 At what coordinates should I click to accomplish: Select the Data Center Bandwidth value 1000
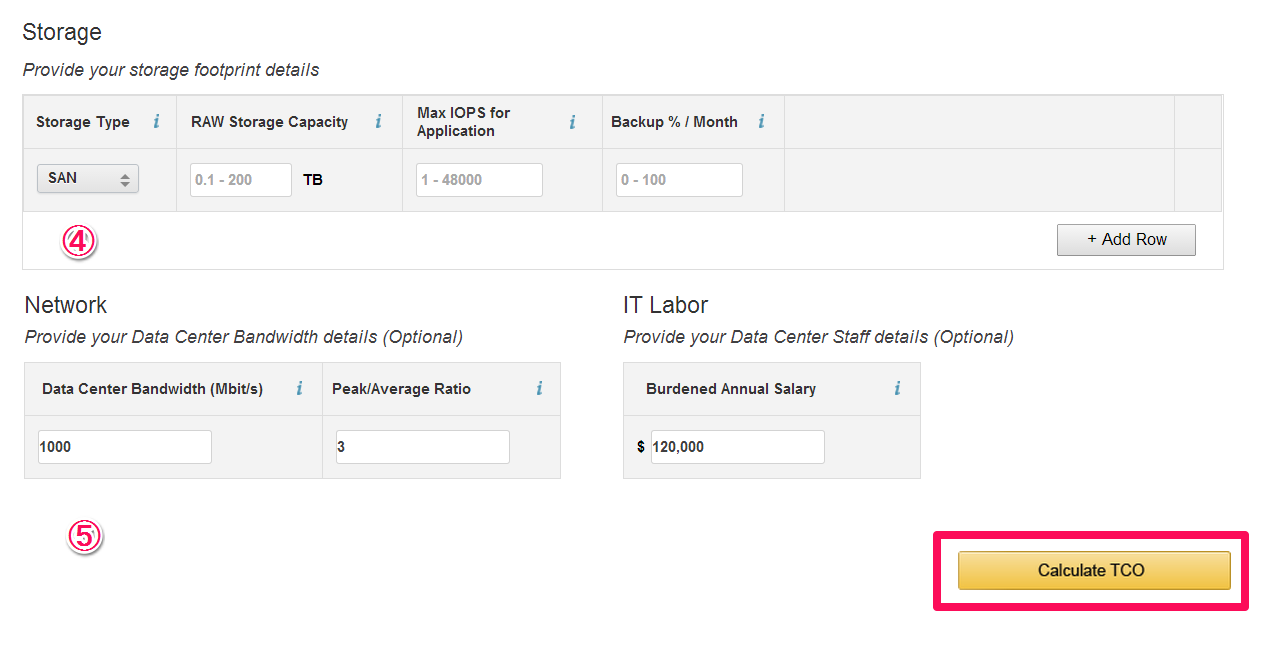(x=124, y=446)
